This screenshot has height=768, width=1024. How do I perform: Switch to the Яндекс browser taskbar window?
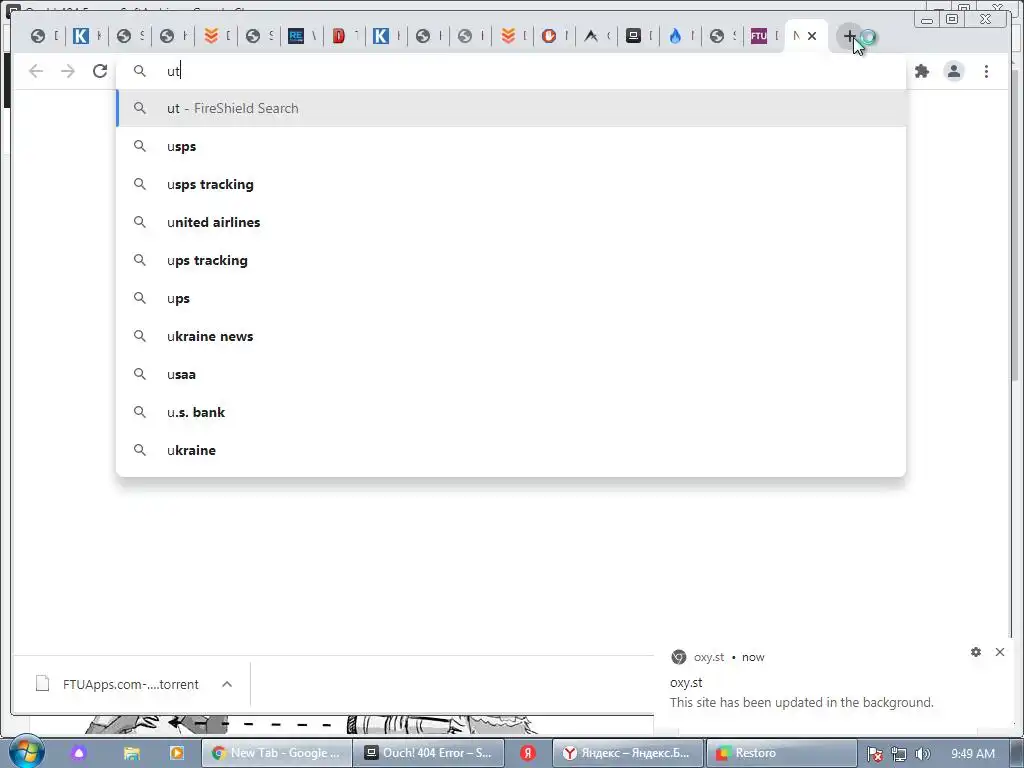pyautogui.click(x=628, y=753)
